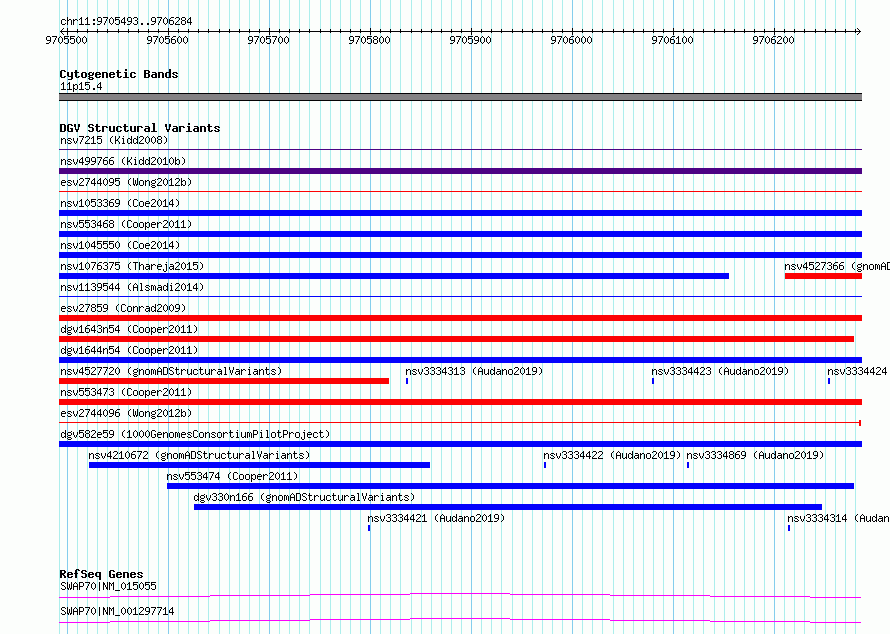Click the dgv582e59 1000GenomesConsortiumPilotProject label

click(195, 434)
